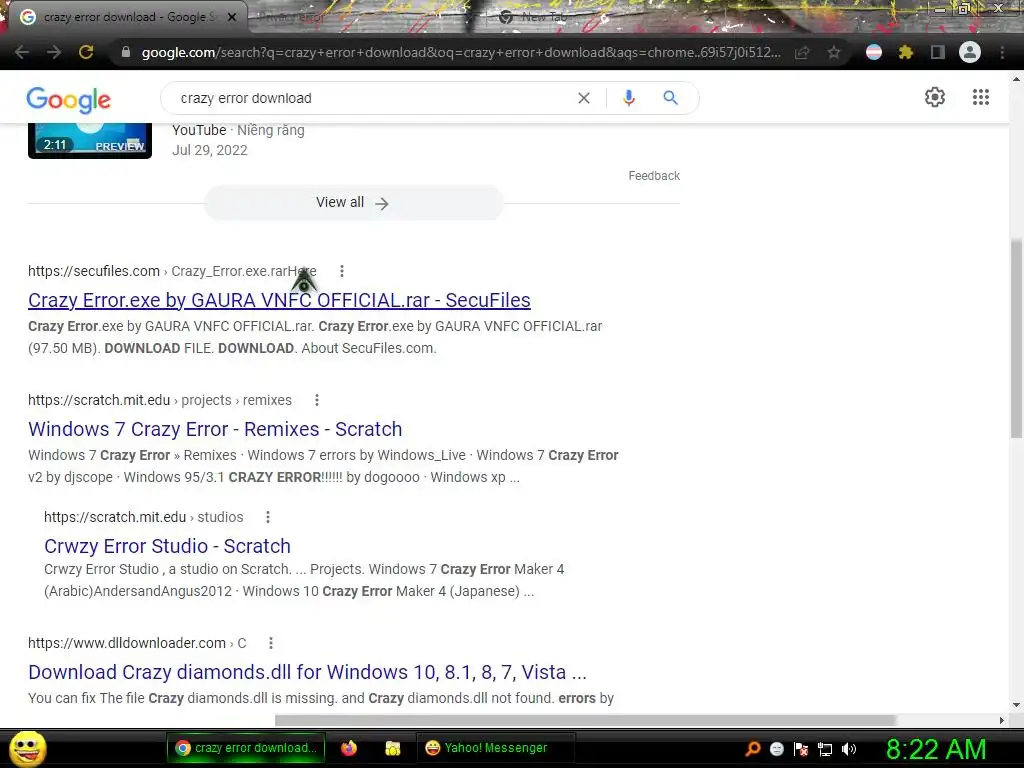Screen dimensions: 1024x768
Task: Open more options for secufiles.com result
Action: [x=342, y=271]
